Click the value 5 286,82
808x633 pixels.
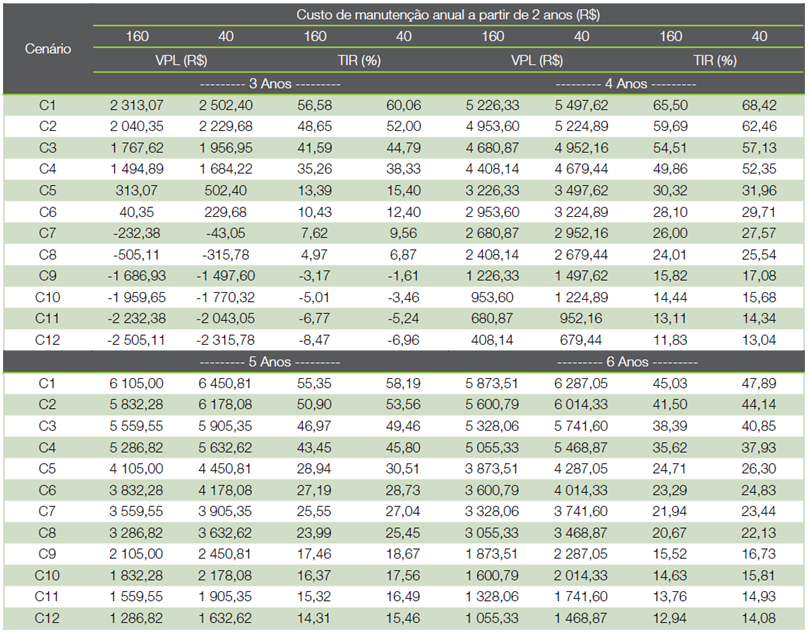137,447
